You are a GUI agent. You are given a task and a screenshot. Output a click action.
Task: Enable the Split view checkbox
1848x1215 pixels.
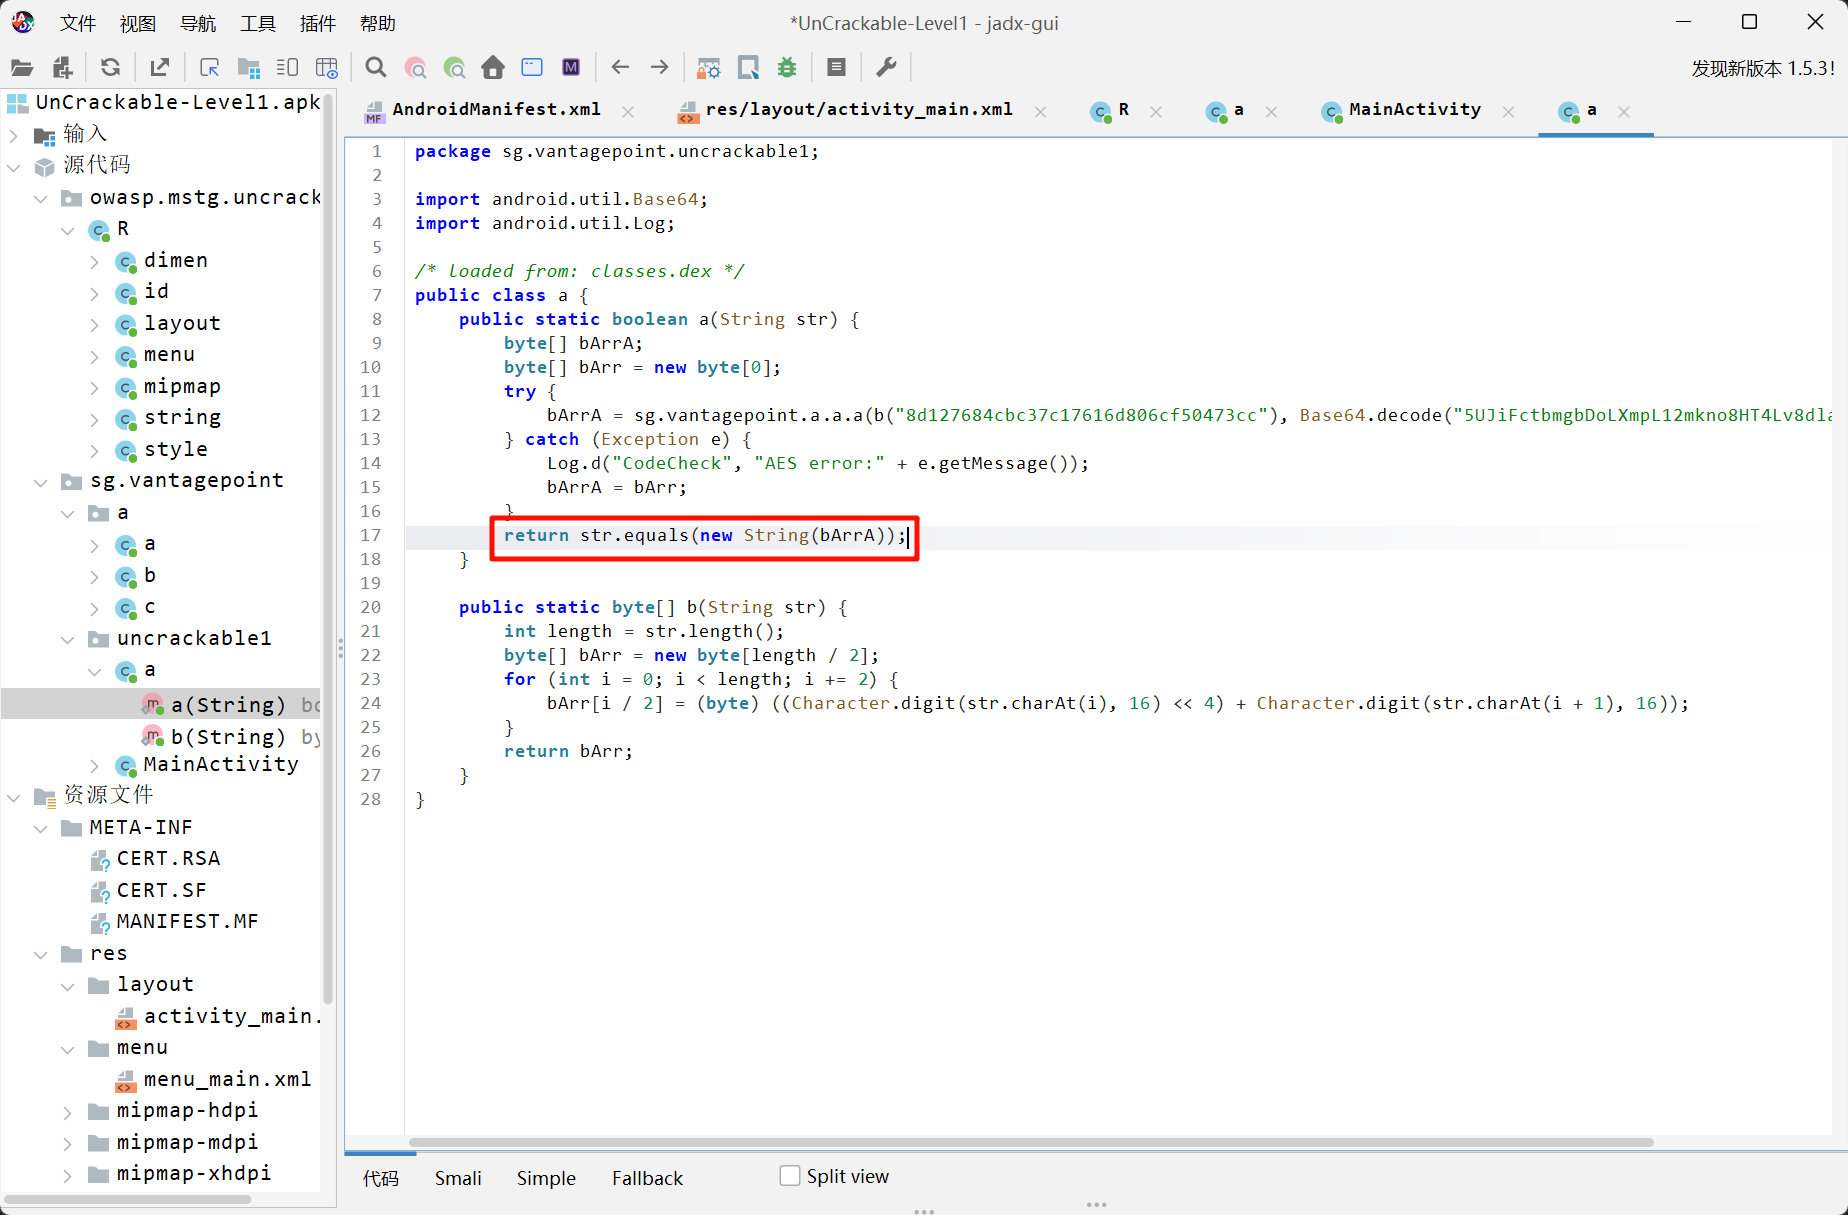[790, 1176]
